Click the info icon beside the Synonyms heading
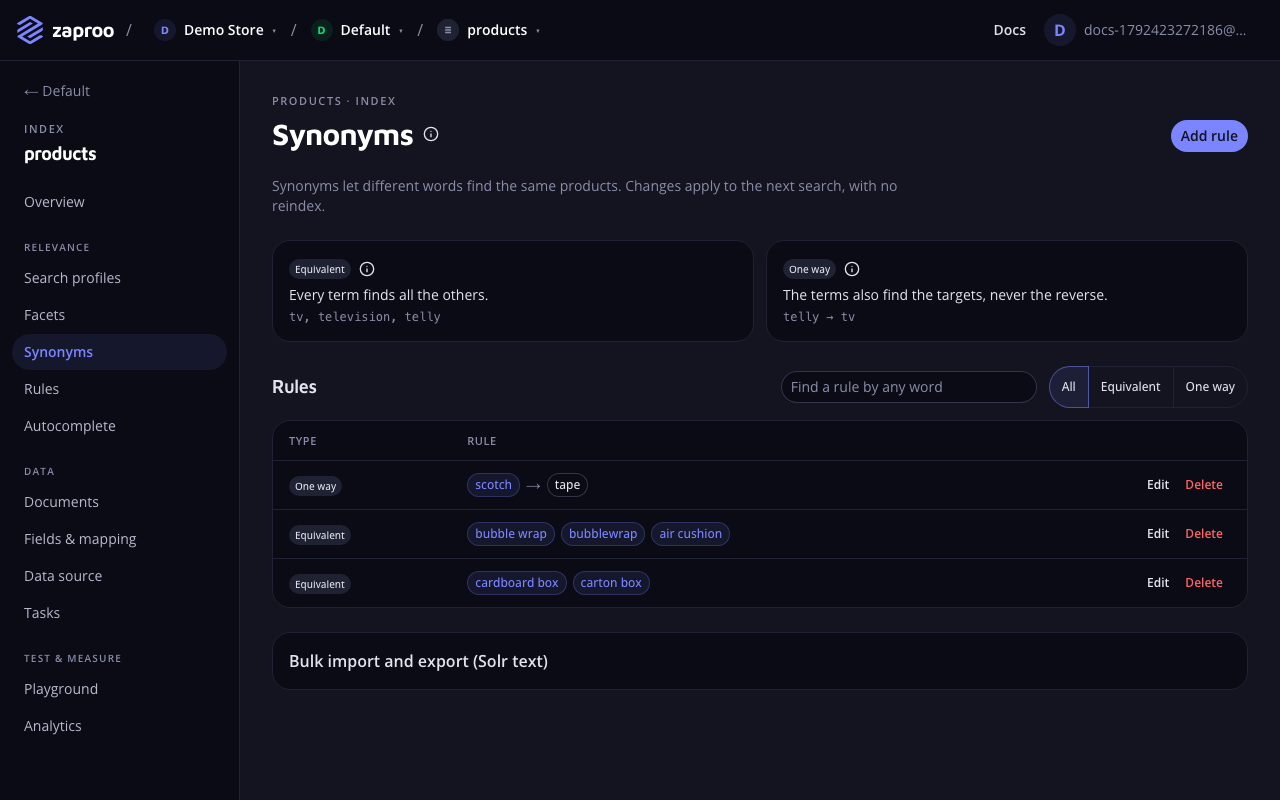The height and width of the screenshot is (800, 1280). [x=431, y=134]
